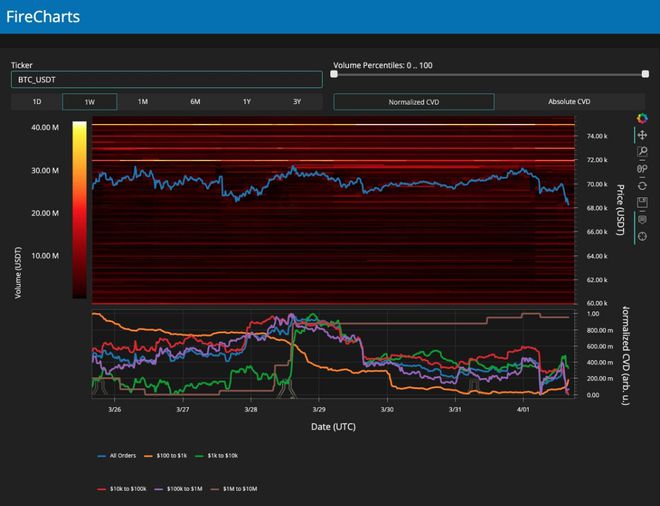Select the 1M timeframe tab
The image size is (660, 506).
tap(142, 102)
